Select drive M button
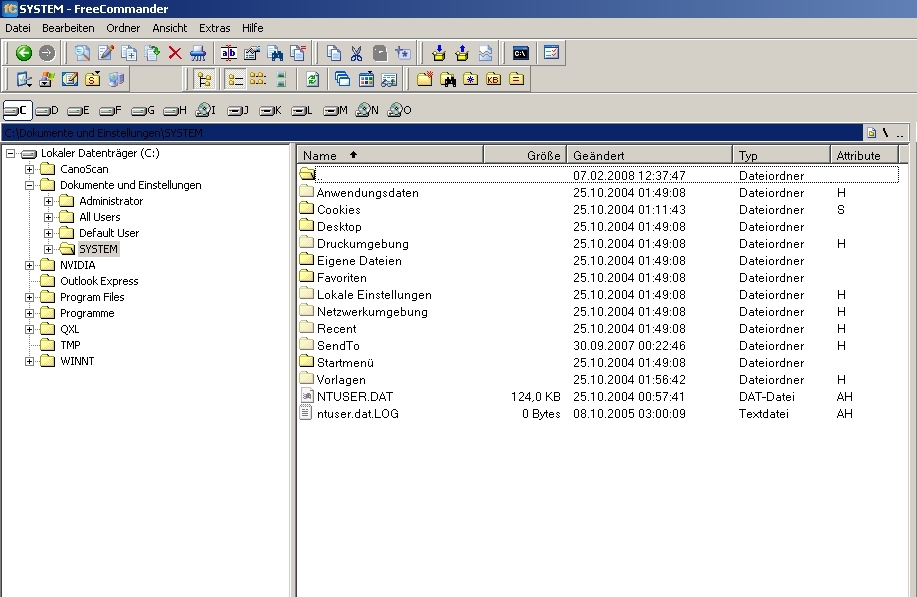Image resolution: width=917 pixels, height=597 pixels. pyautogui.click(x=336, y=110)
